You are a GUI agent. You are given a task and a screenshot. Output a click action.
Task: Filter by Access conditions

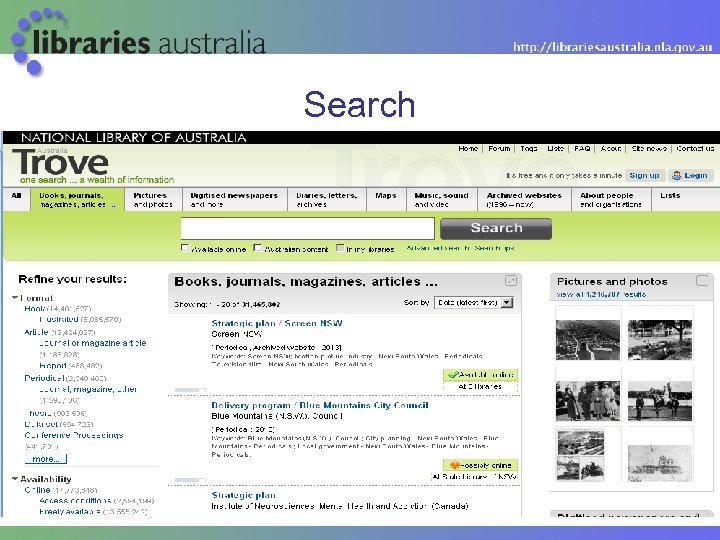75,501
